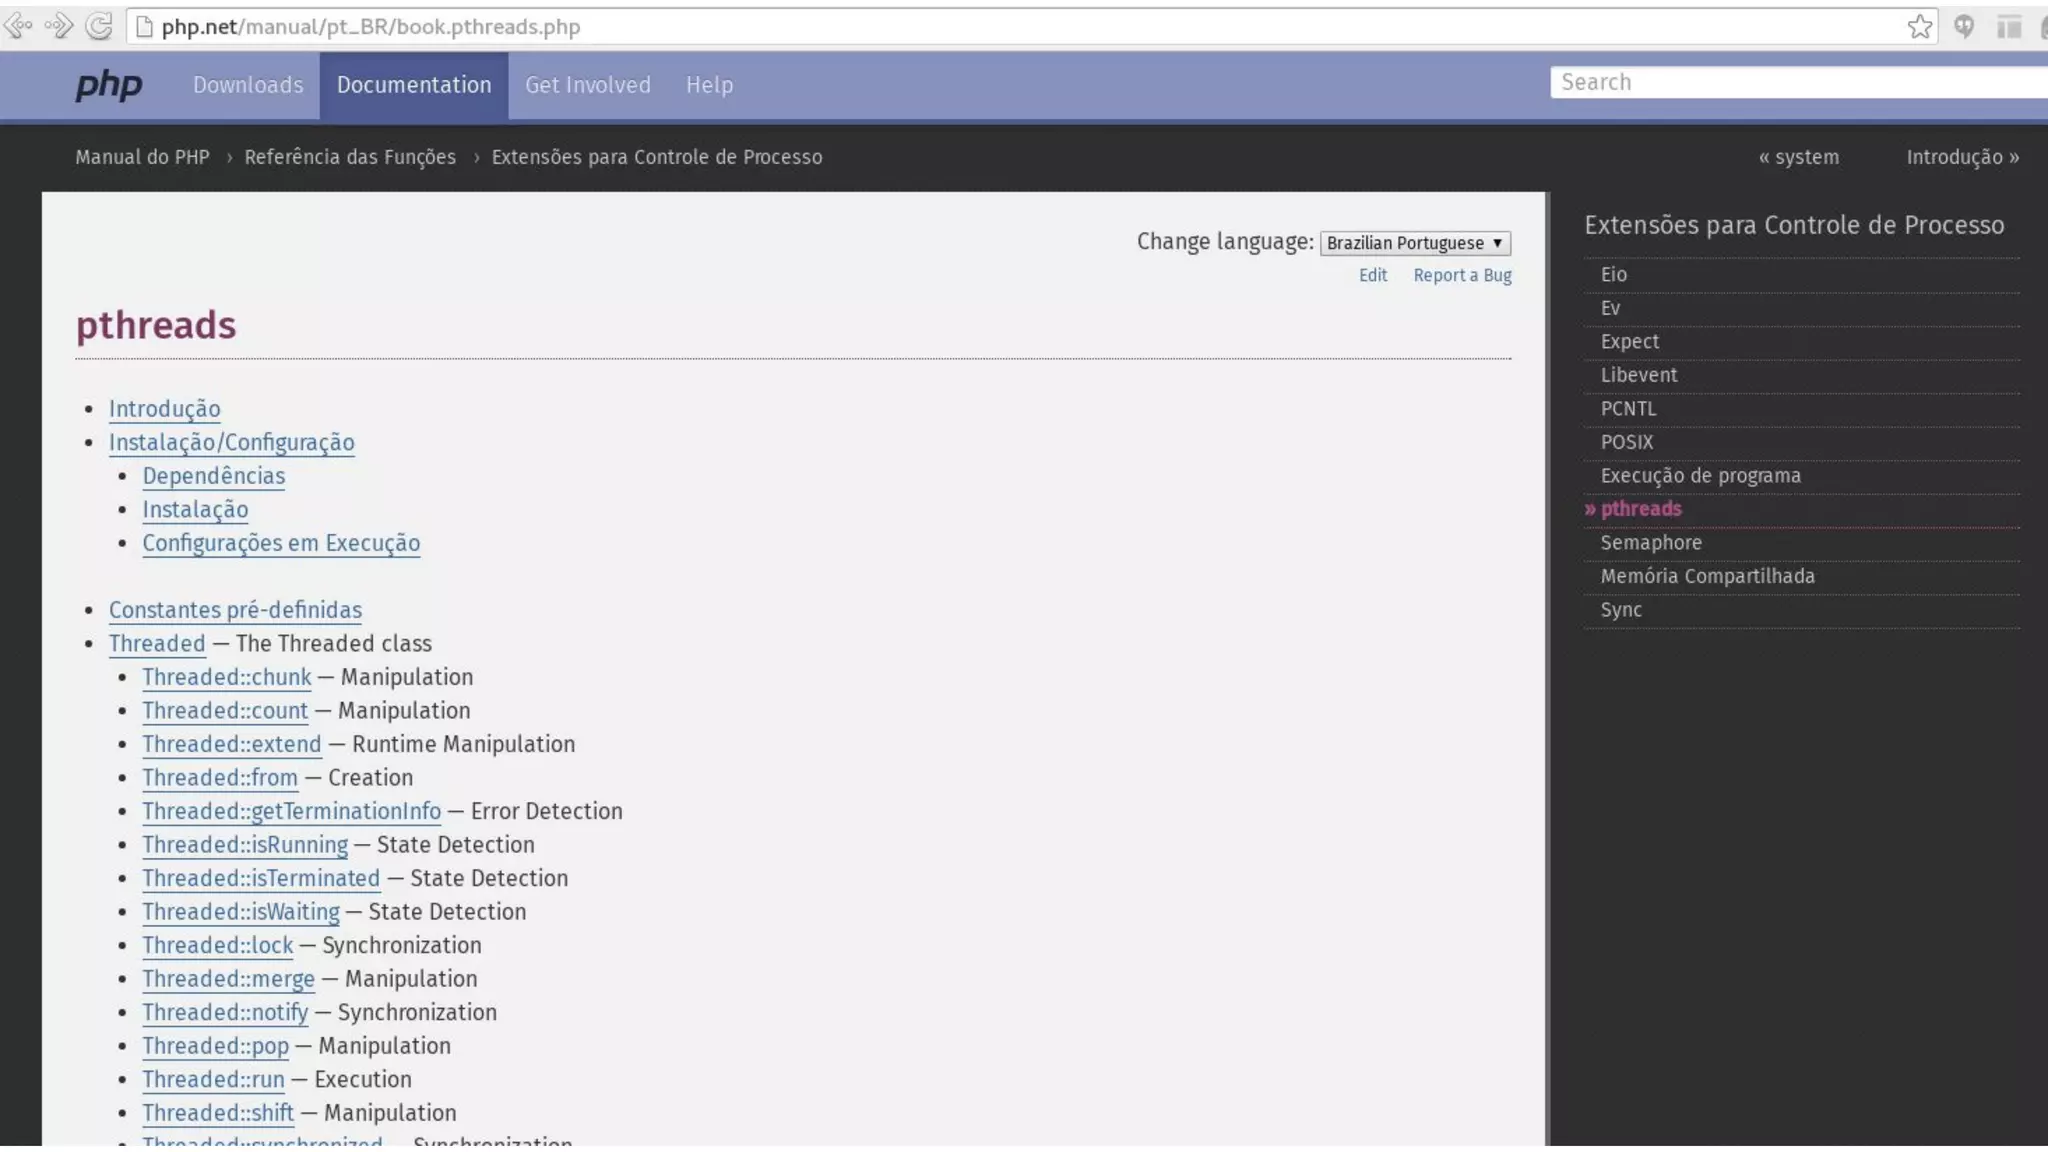The image size is (2048, 1152).
Task: Click the Referência das Funções breadcrumb
Action: (350, 157)
